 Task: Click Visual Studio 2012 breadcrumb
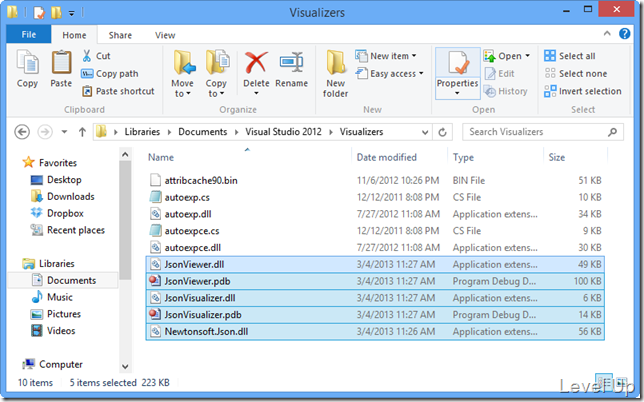pyautogui.click(x=283, y=132)
